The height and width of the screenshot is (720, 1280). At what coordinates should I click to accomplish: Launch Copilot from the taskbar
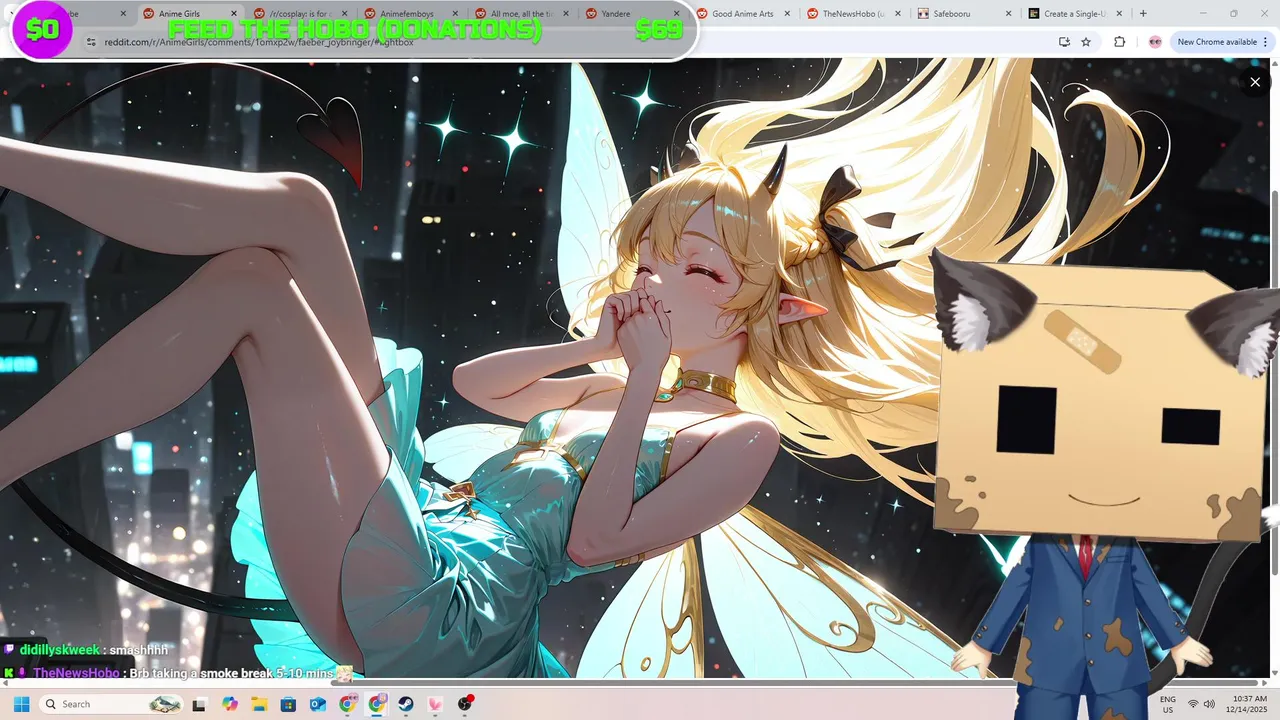(230, 704)
